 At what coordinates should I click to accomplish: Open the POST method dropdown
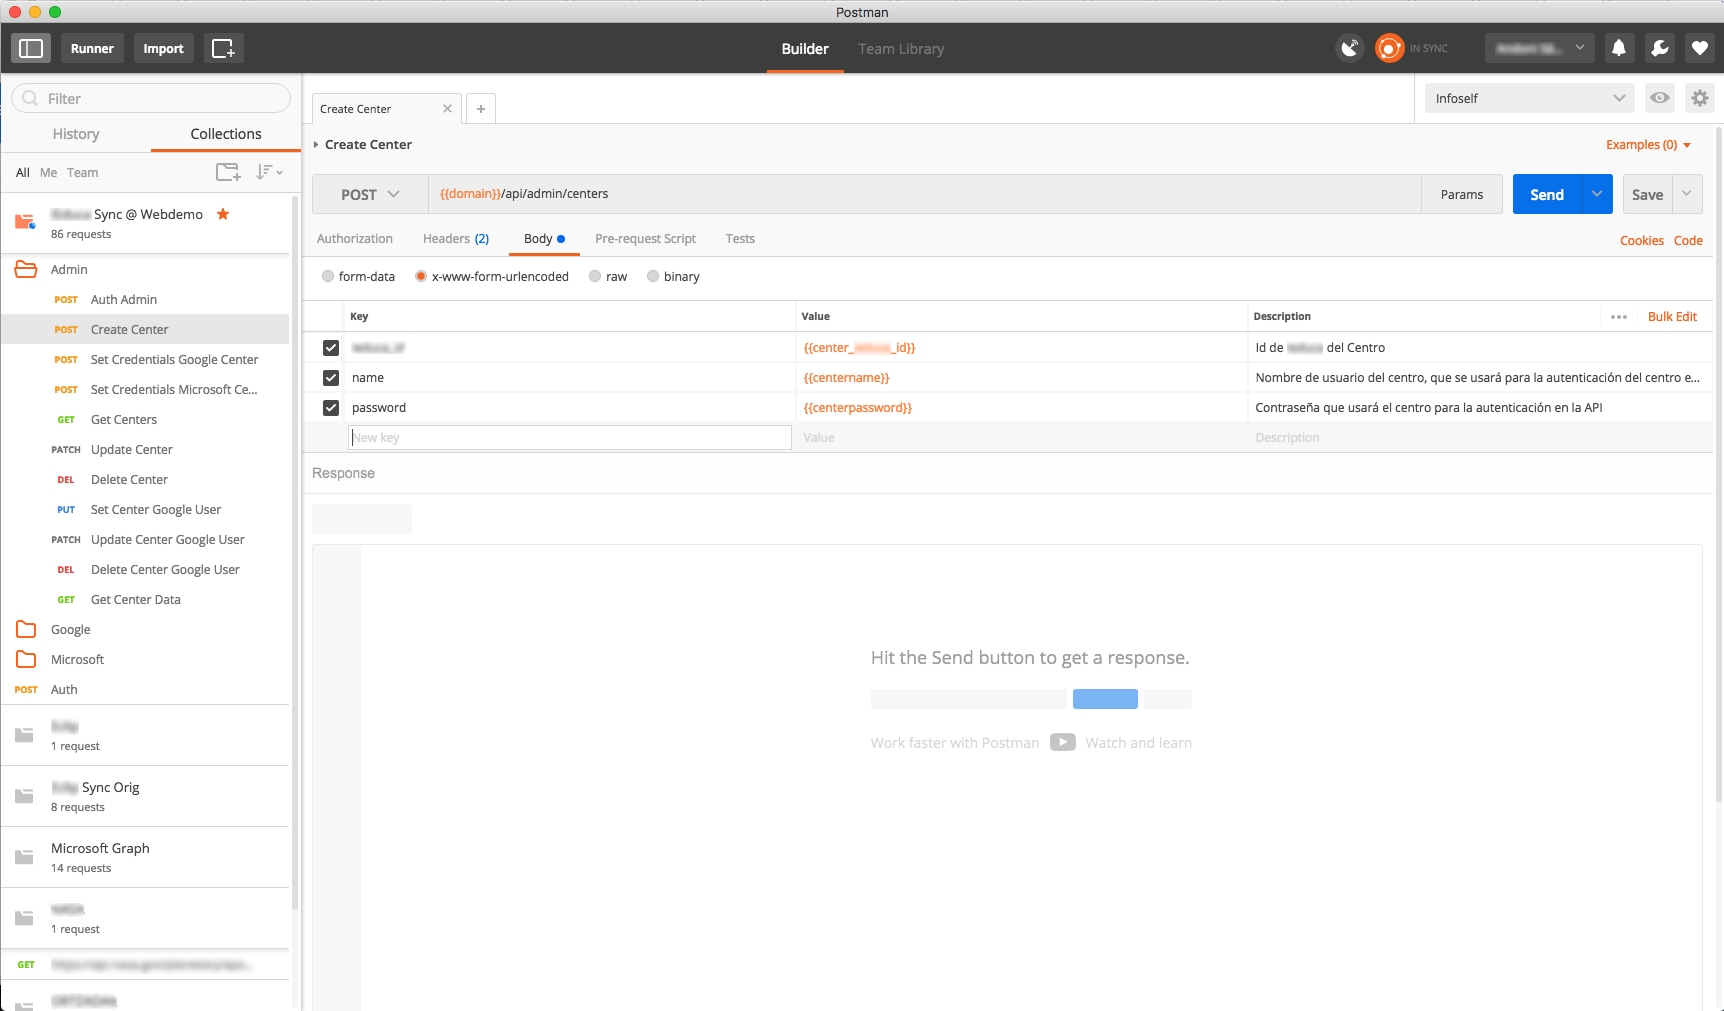370,194
